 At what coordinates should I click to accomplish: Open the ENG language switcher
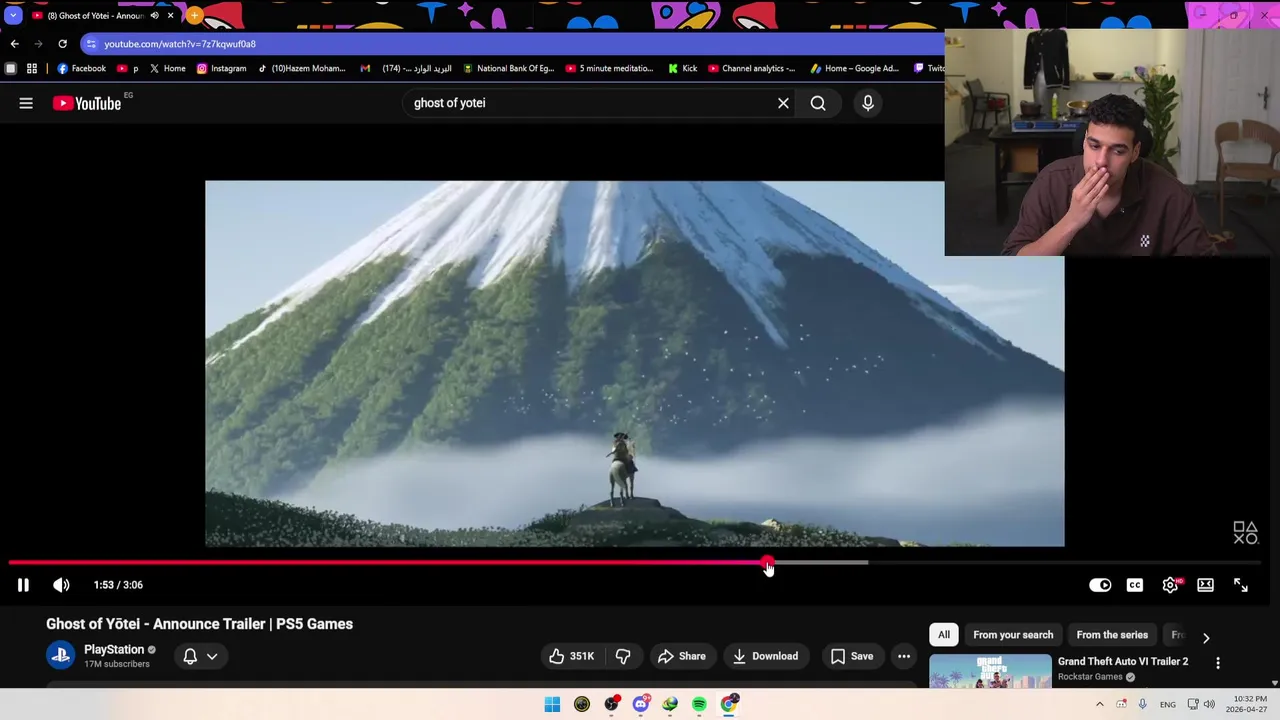click(1168, 704)
